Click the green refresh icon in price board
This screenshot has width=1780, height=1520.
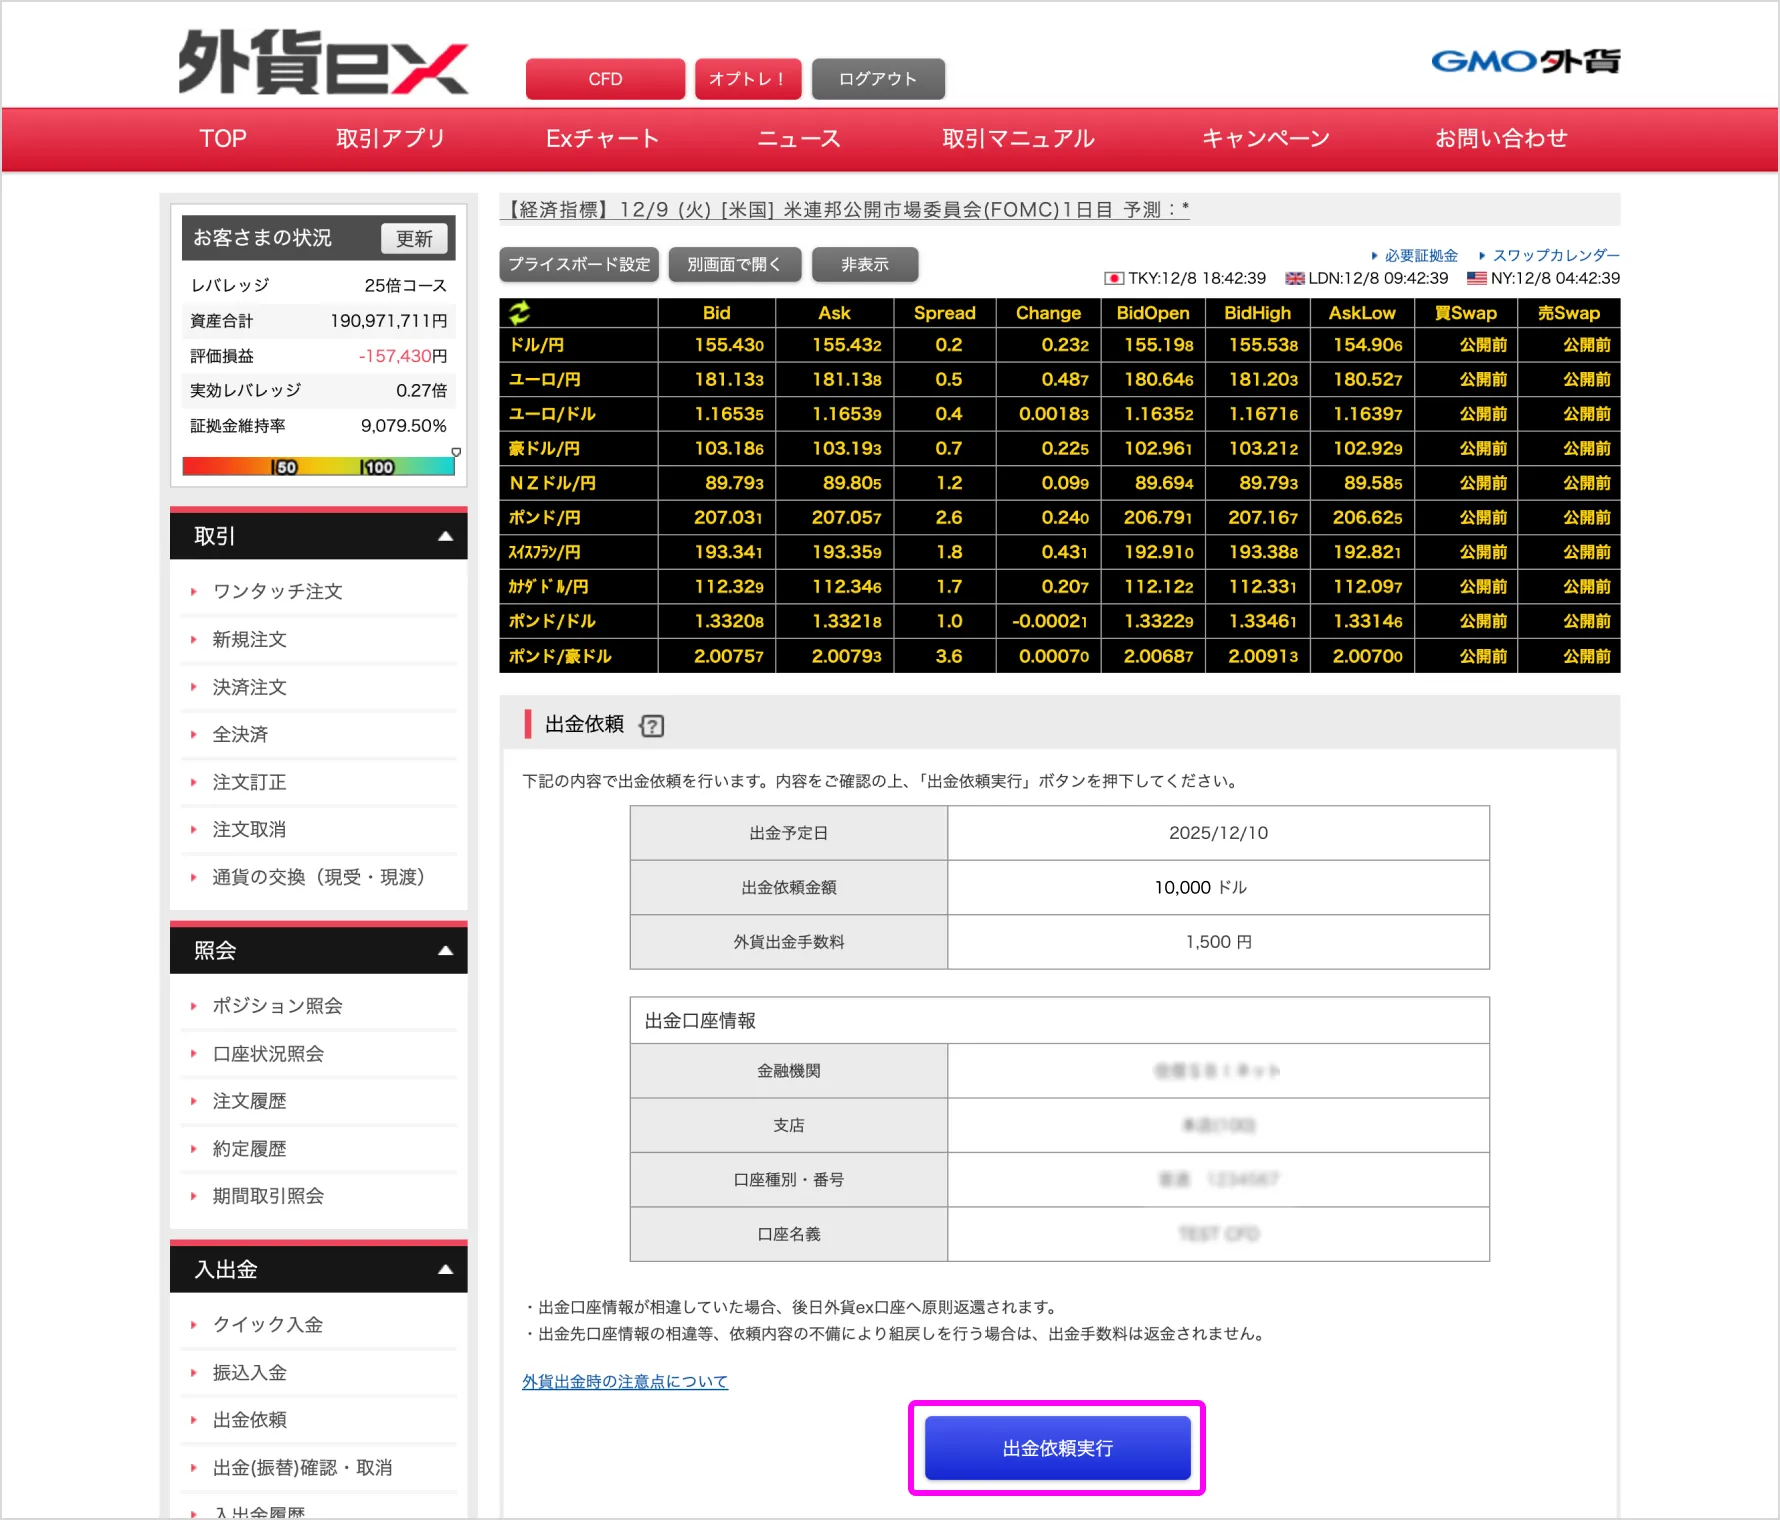[520, 313]
